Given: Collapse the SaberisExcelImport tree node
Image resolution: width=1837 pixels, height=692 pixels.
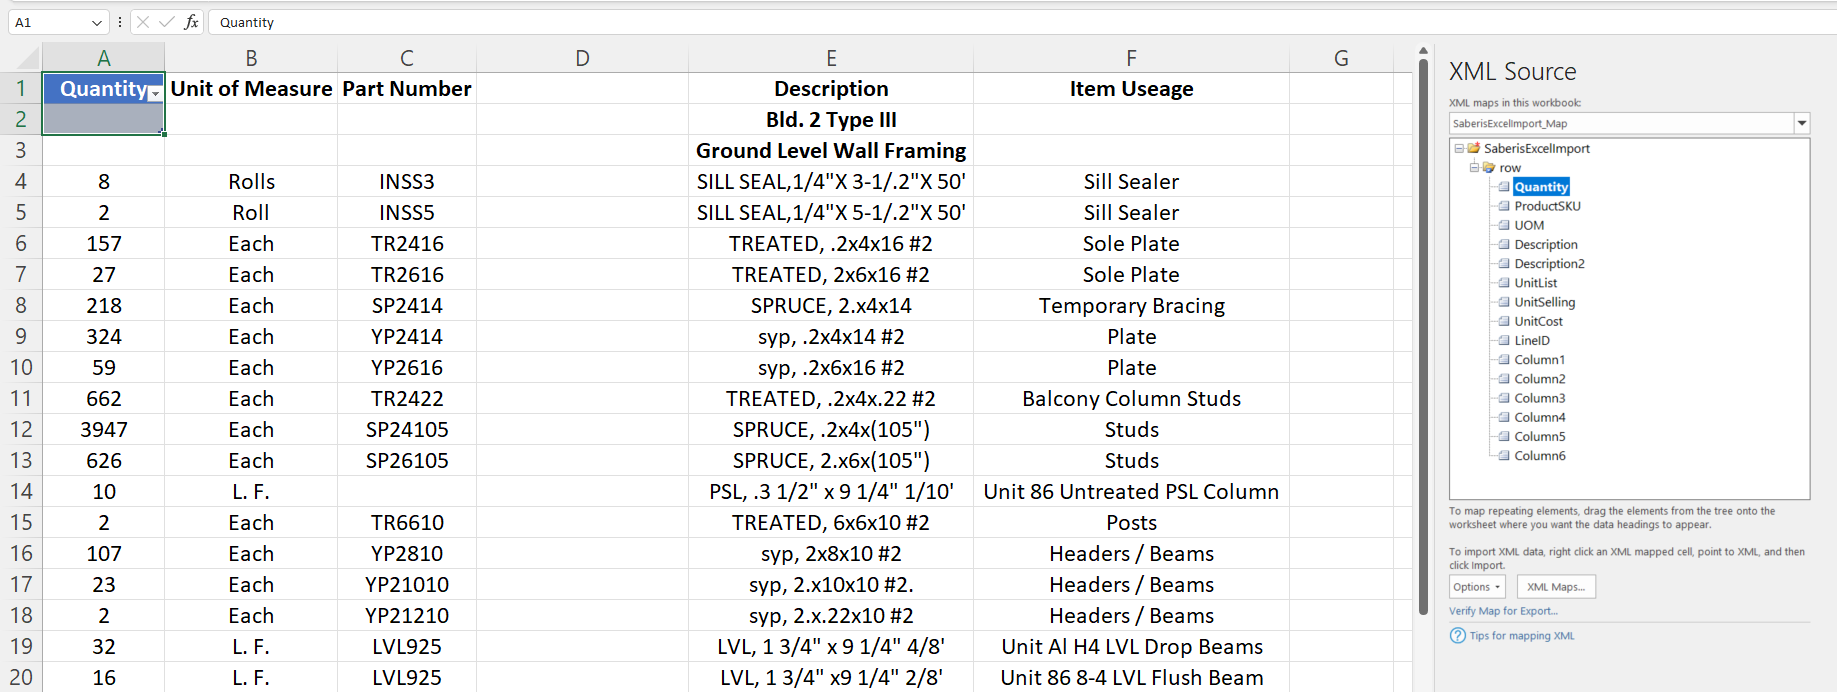Looking at the screenshot, I should pyautogui.click(x=1459, y=148).
